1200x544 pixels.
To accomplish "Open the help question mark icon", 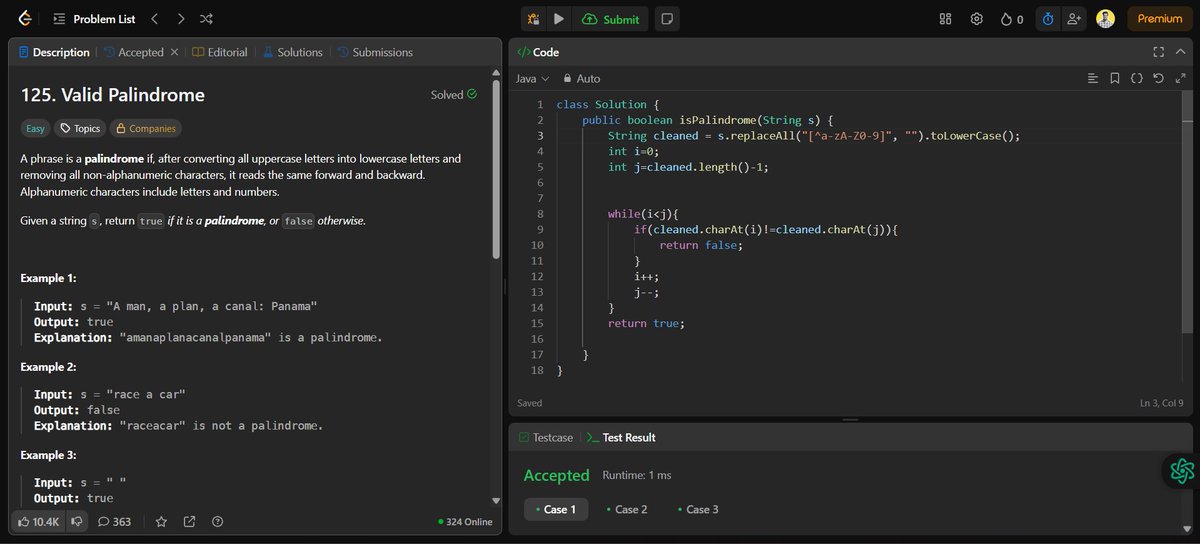I will point(217,521).
